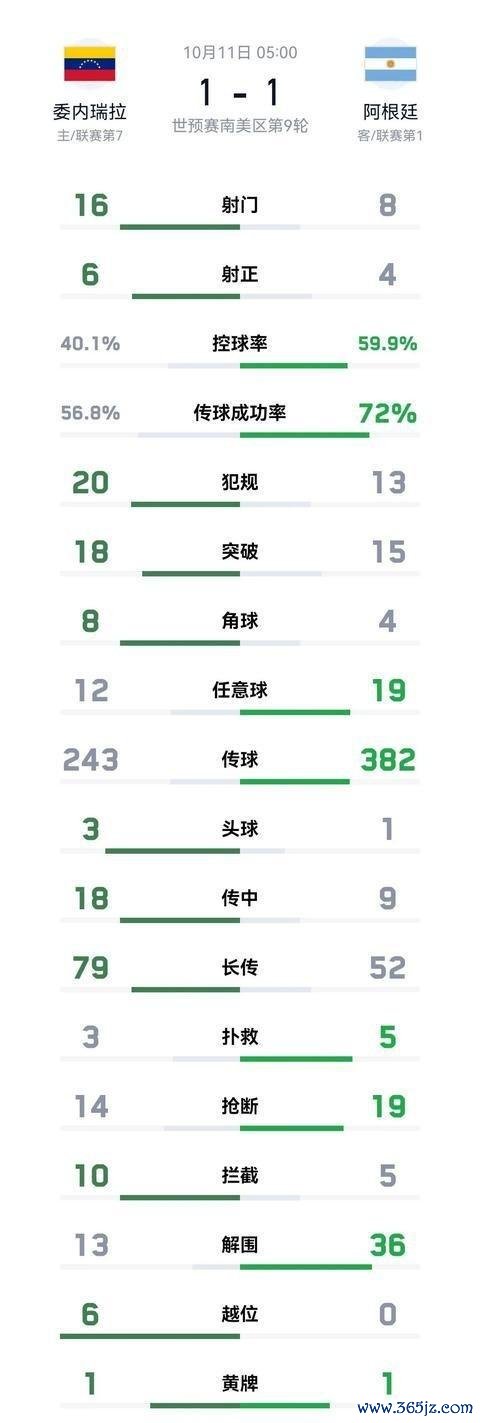Click the 解围 clearances value 36
480x1423 pixels.
tap(388, 1245)
